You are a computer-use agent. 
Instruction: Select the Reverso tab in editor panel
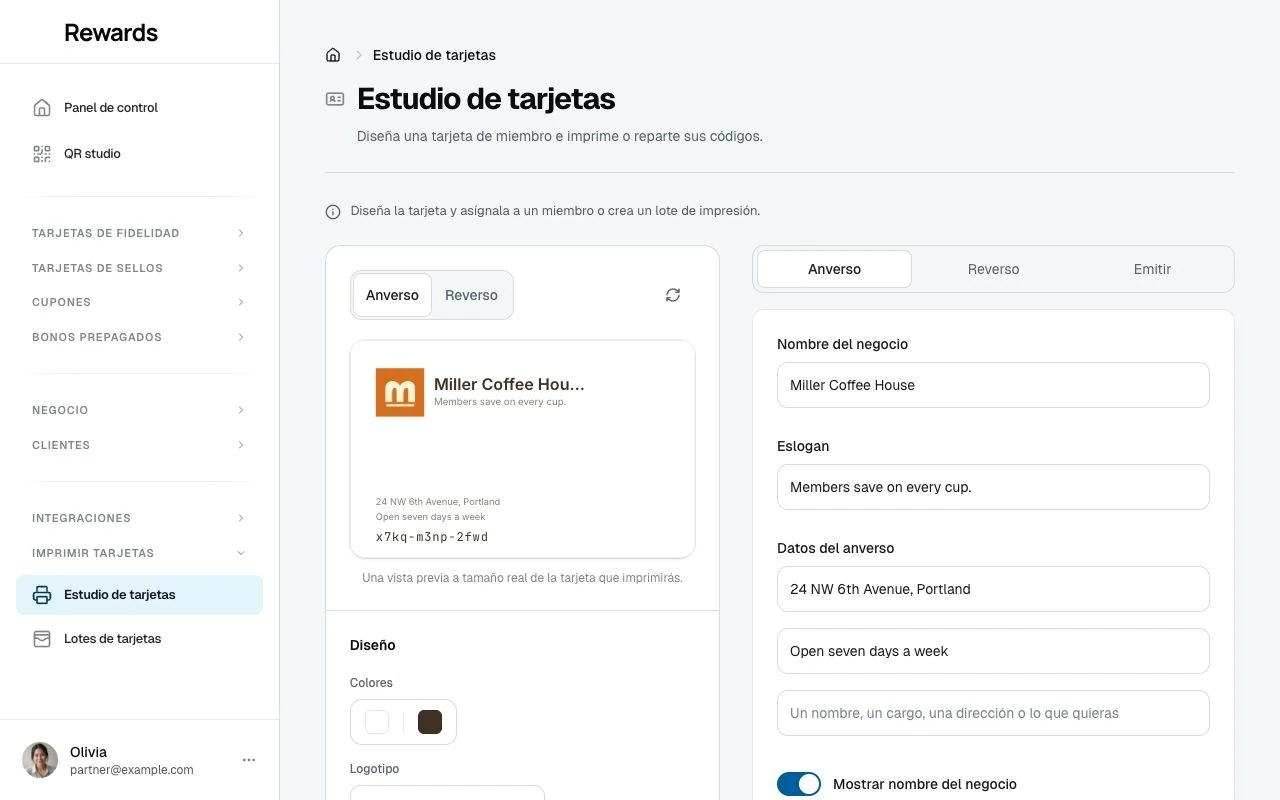pyautogui.click(x=993, y=269)
